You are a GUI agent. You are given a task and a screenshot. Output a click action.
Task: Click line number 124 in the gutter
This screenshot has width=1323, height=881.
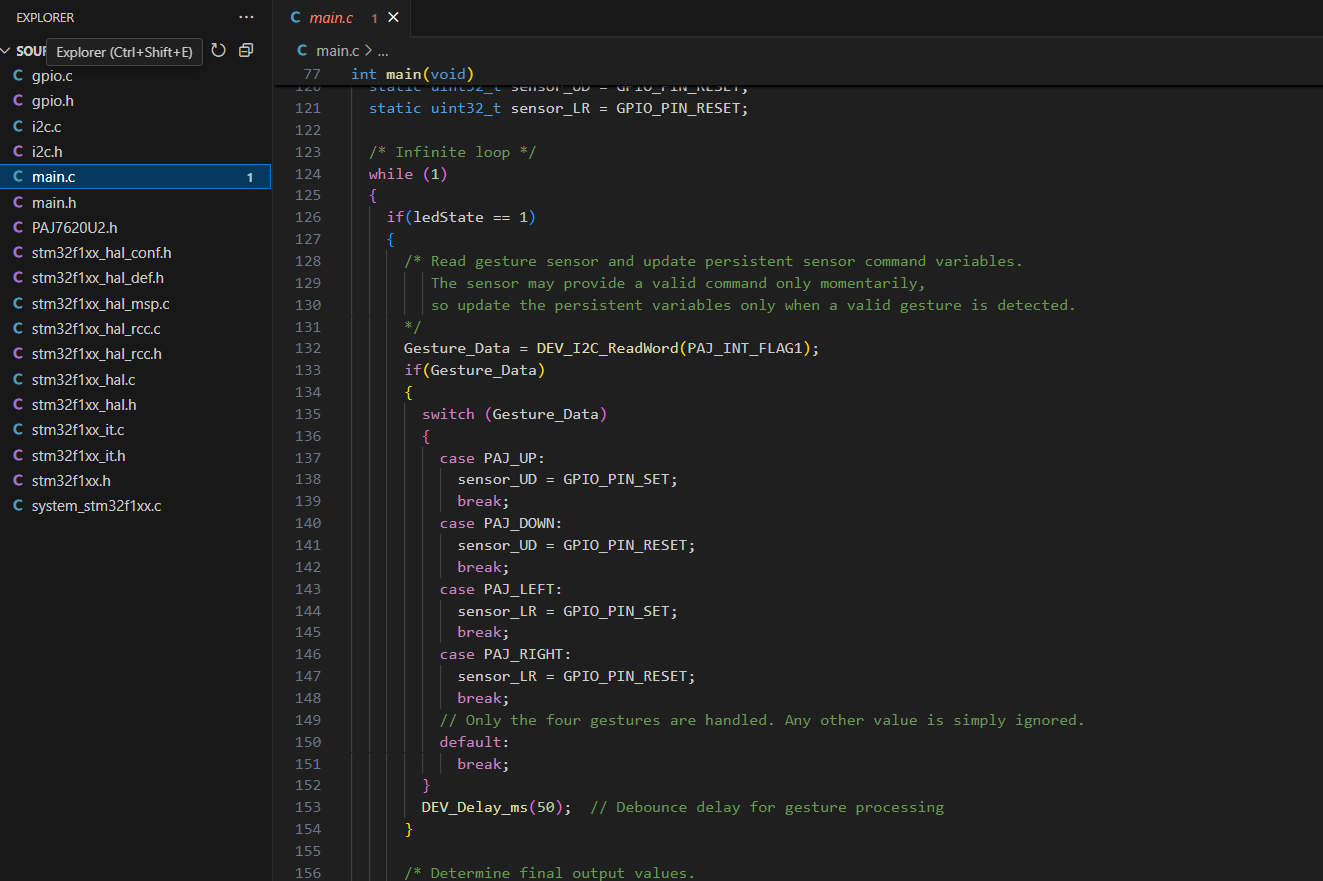click(308, 174)
